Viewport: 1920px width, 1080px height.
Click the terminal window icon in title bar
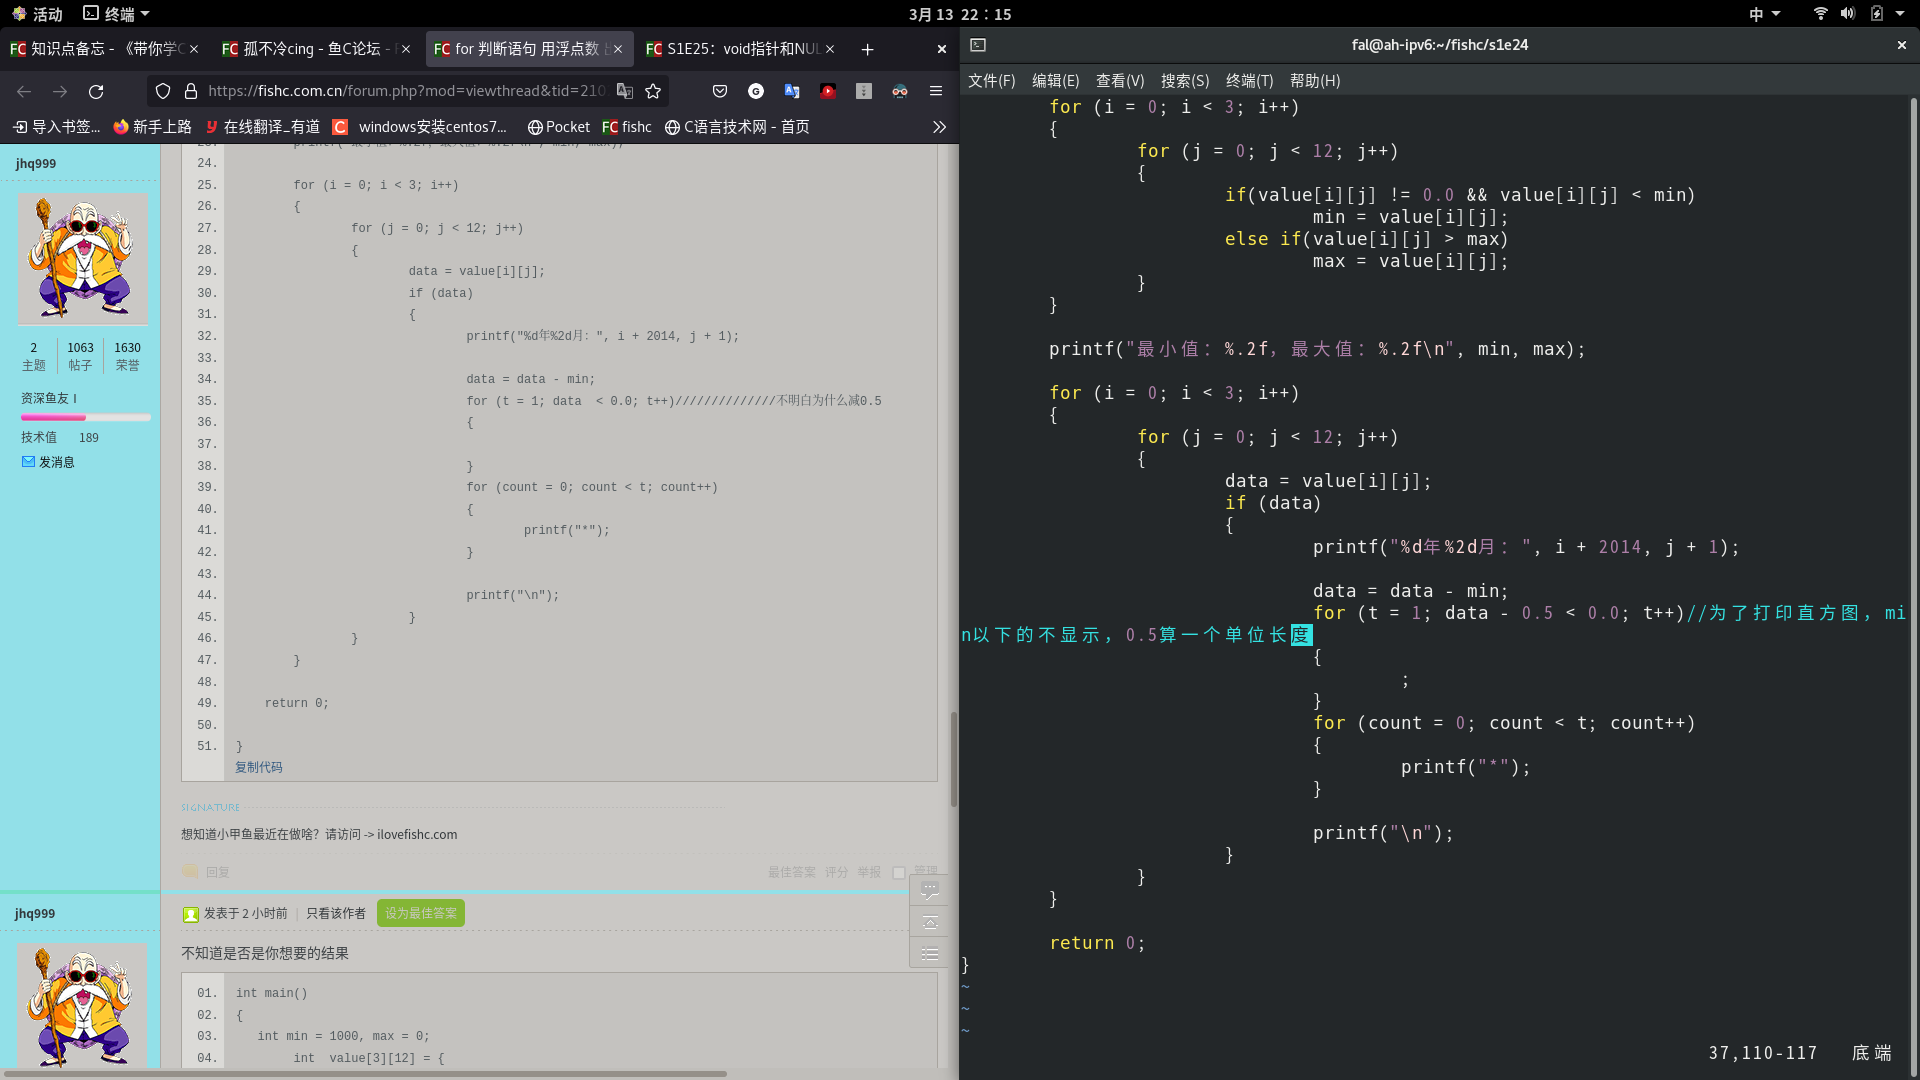pos(978,45)
